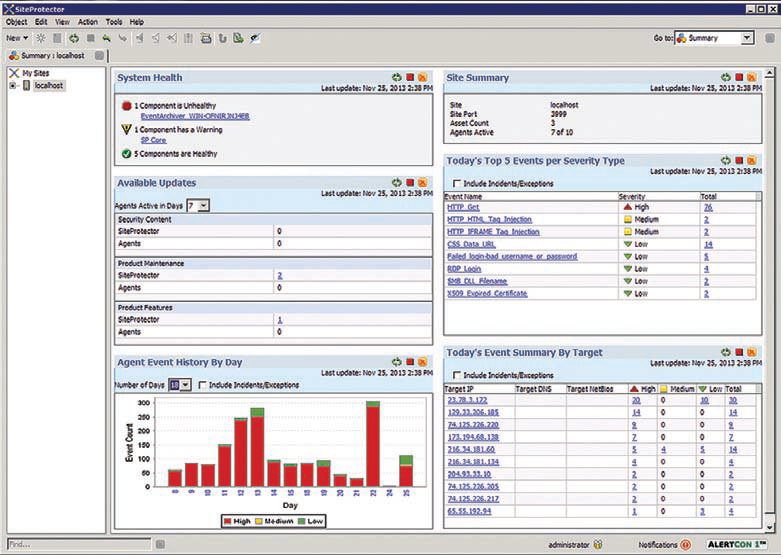783x558 pixels.
Task: Open target IP 23.78.3.172 link
Action: point(467,400)
